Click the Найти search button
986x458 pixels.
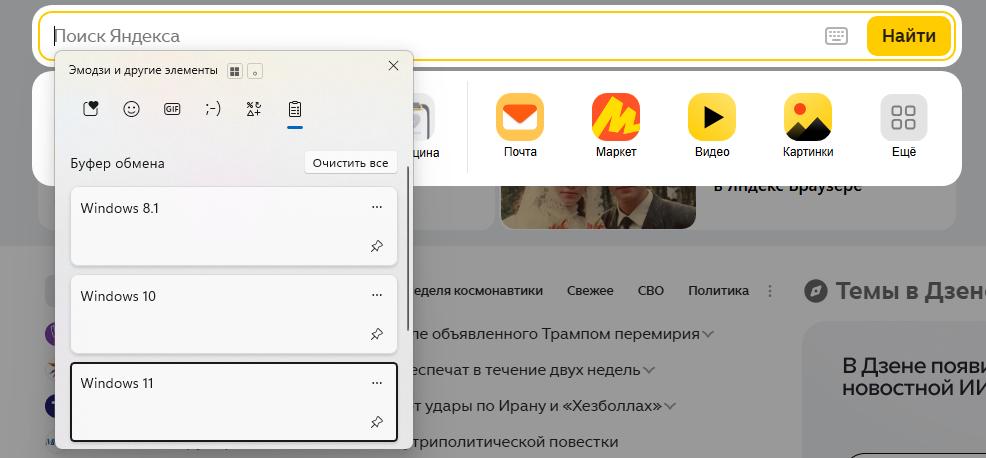[x=908, y=36]
